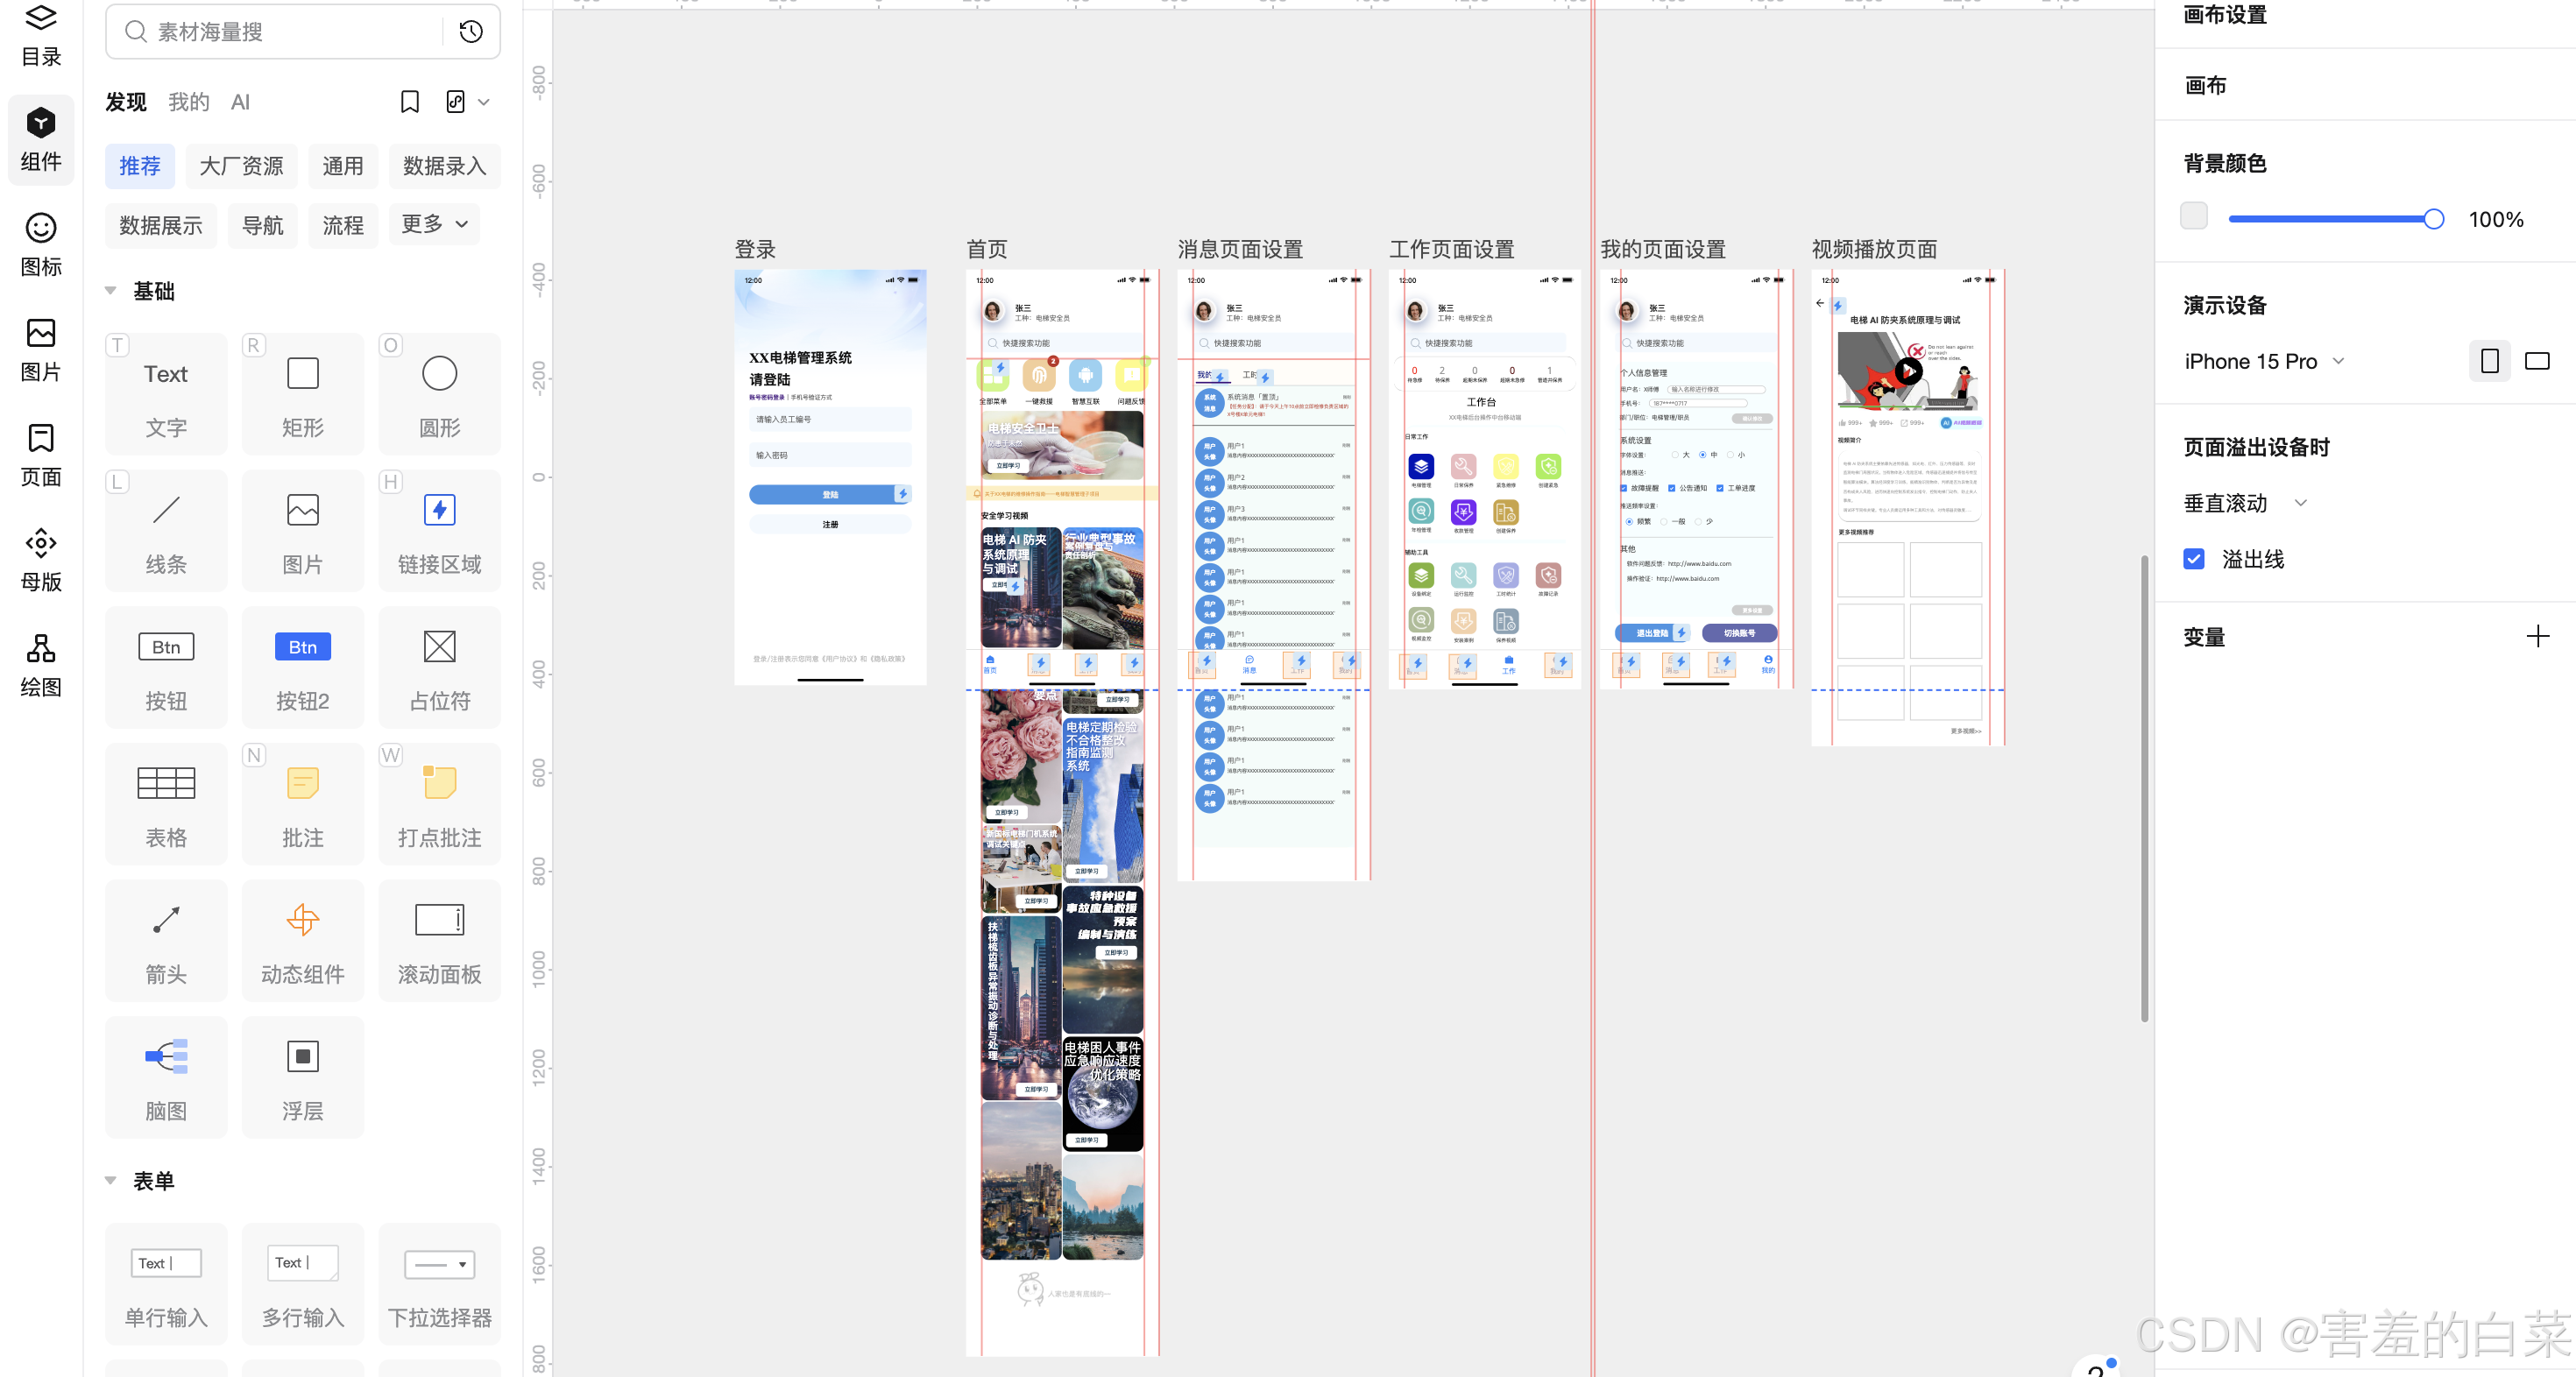Open the 母版 (masters) sidebar panel
Image resolution: width=2576 pixels, height=1377 pixels.
pos(40,558)
